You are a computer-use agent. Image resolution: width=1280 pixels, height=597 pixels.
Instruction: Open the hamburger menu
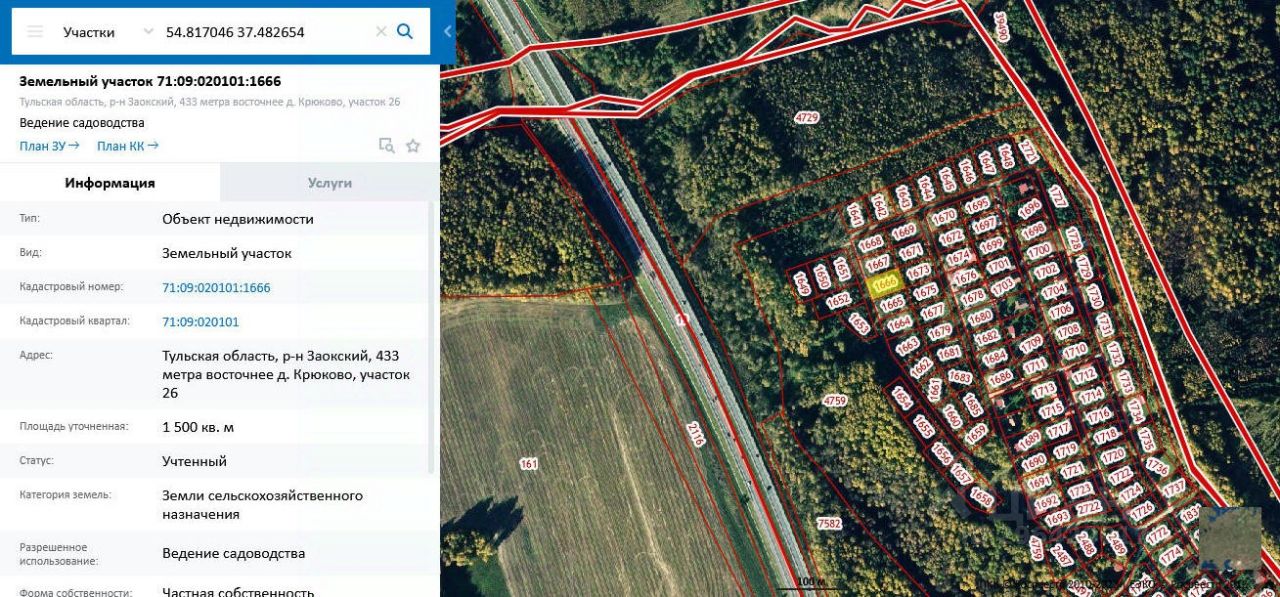point(35,32)
